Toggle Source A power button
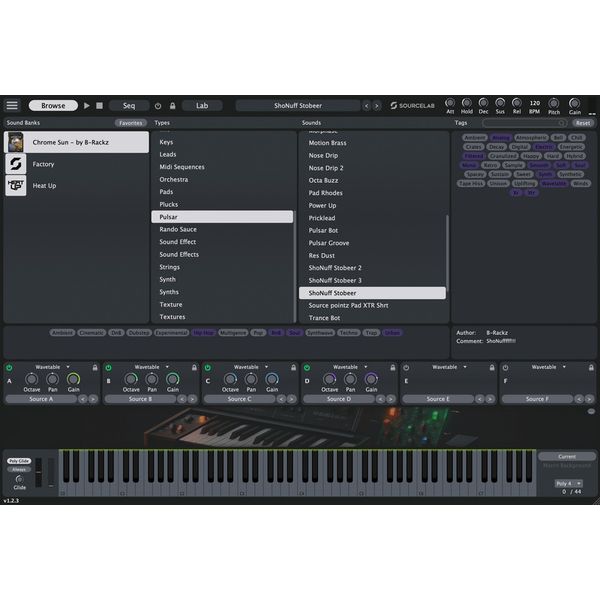Image resolution: width=600 pixels, height=600 pixels. [9, 368]
